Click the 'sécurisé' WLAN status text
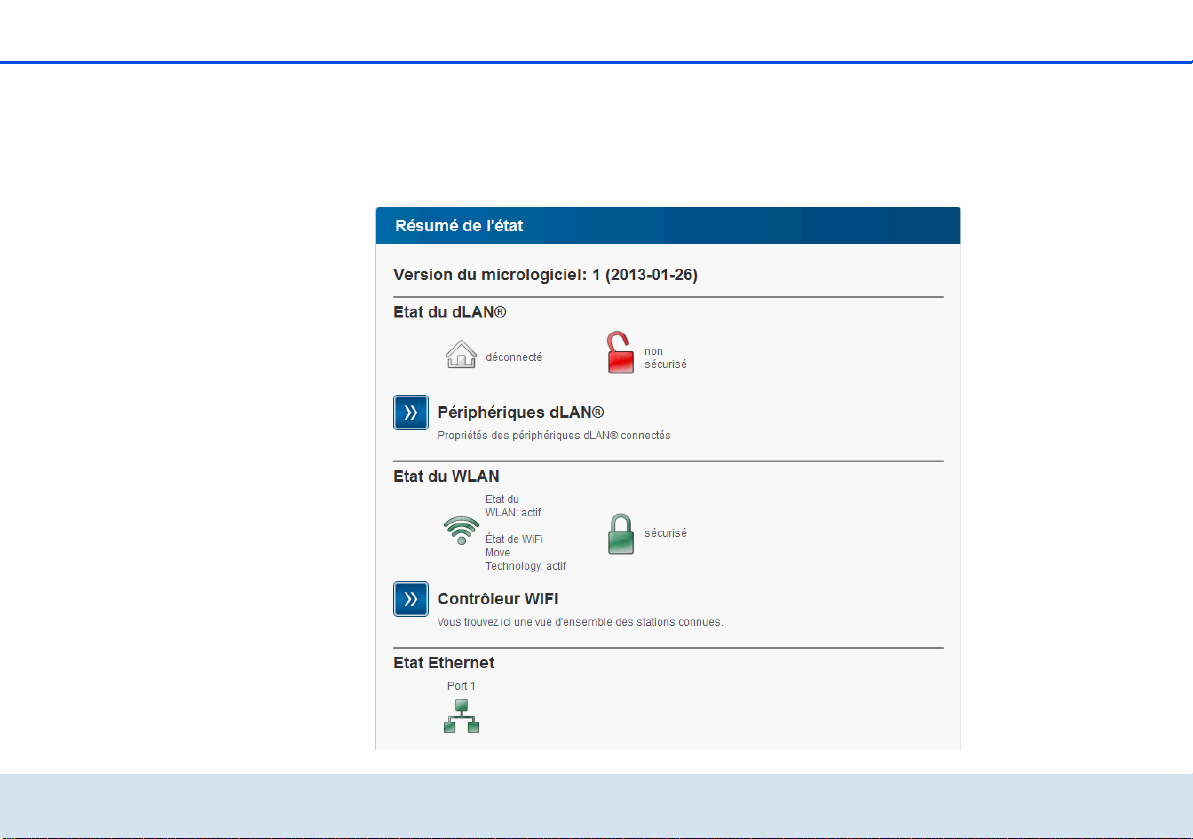This screenshot has width=1193, height=839. [665, 533]
